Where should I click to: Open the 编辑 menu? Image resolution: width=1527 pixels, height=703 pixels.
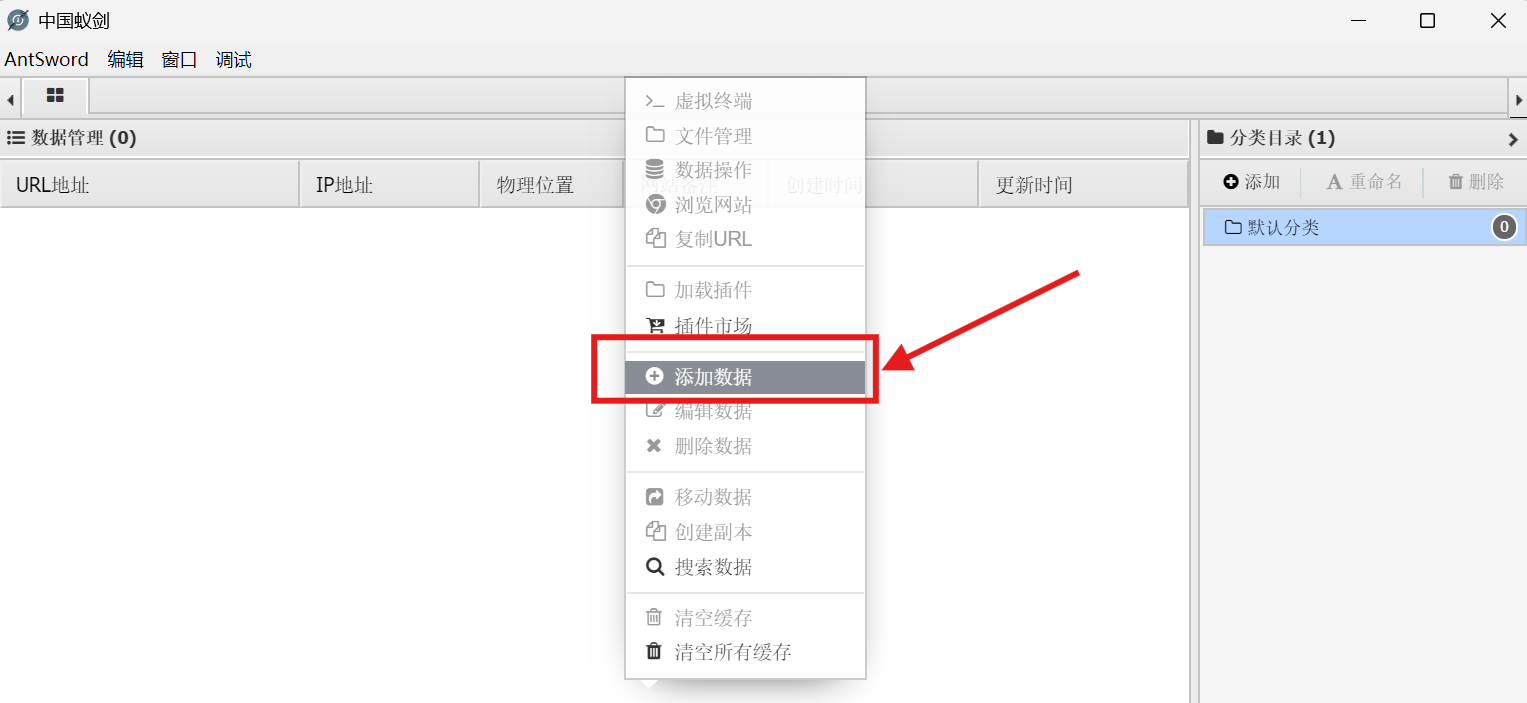(126, 60)
